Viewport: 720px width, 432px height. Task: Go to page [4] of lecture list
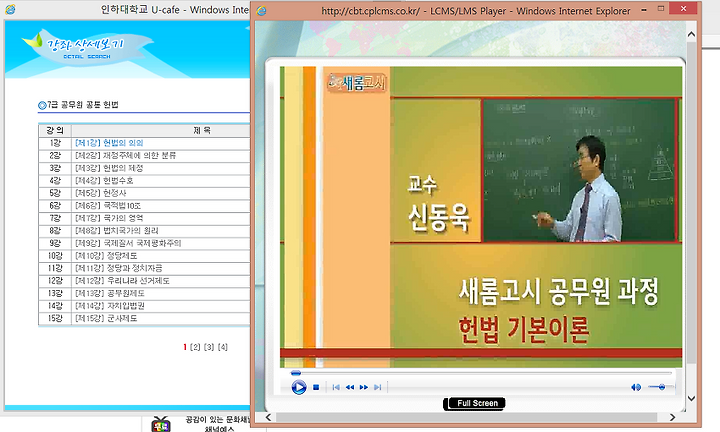tap(223, 347)
